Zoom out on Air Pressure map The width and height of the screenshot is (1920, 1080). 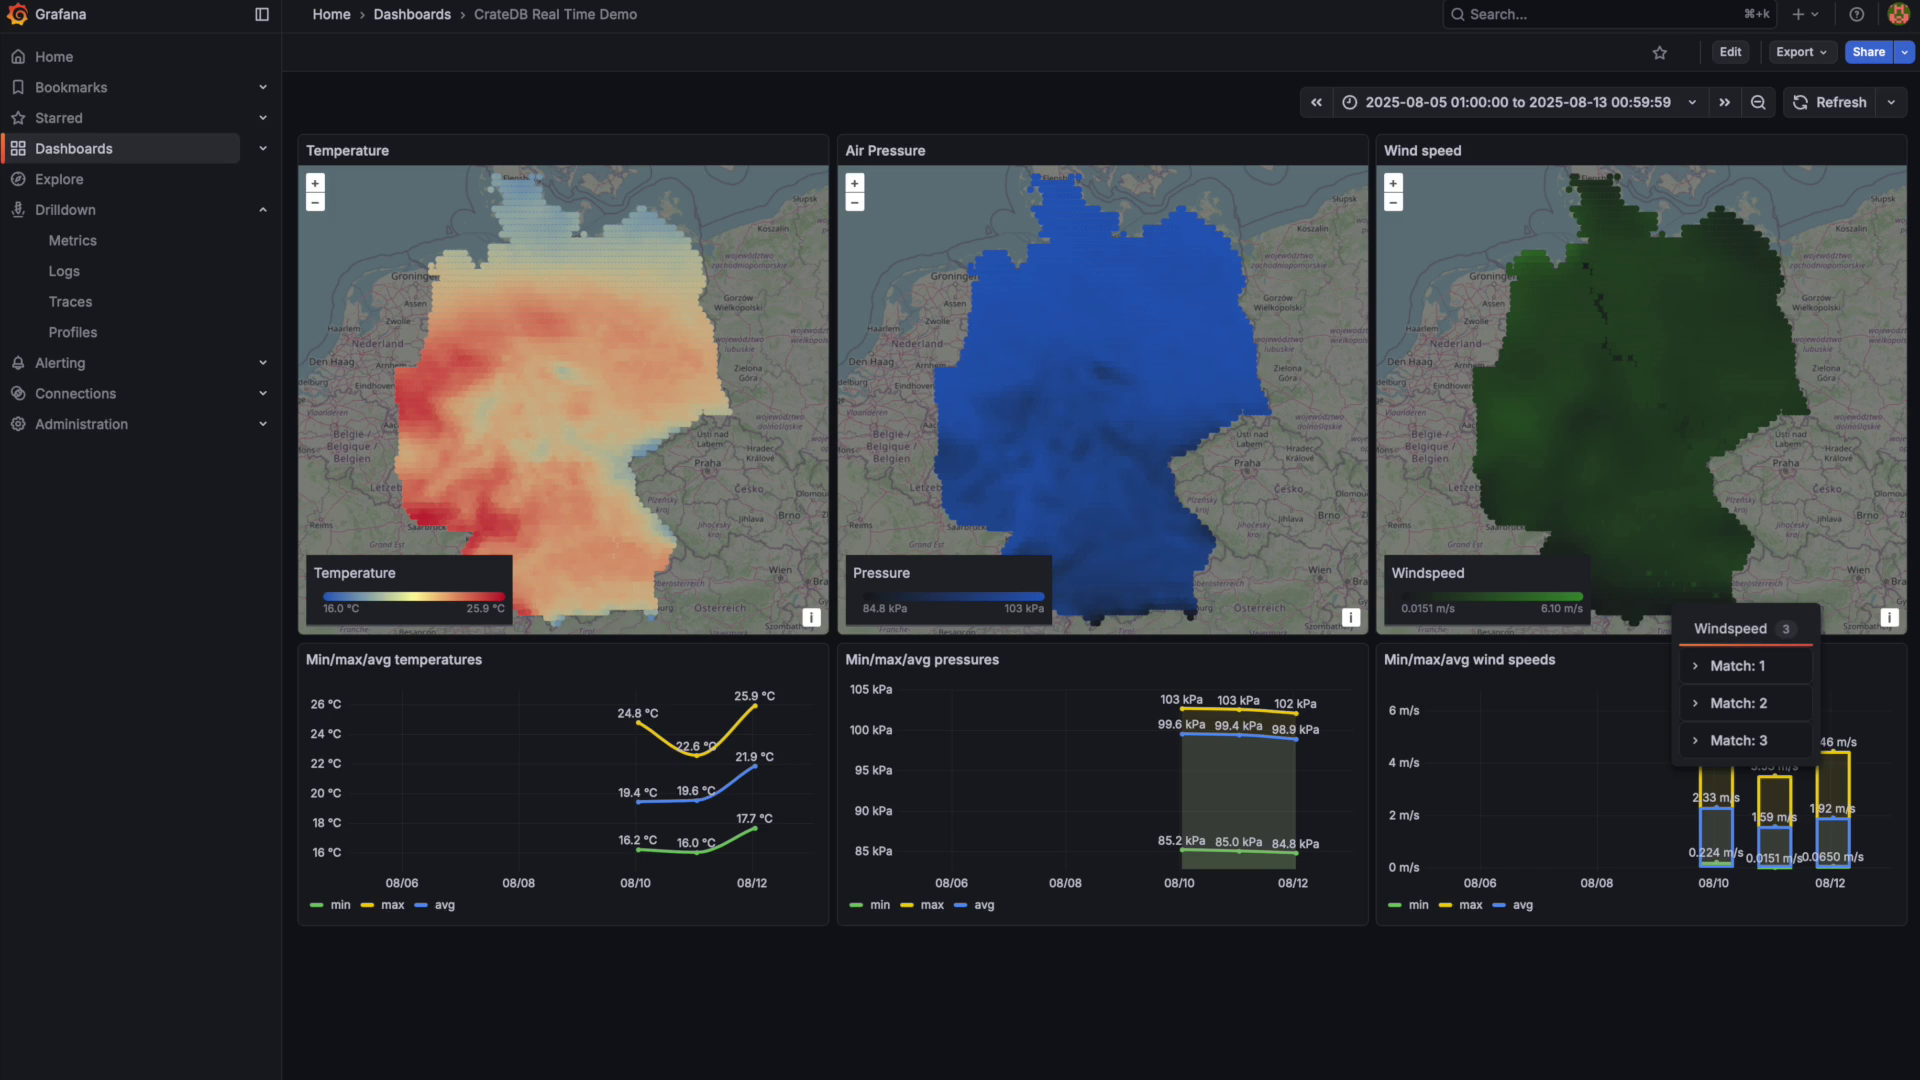pos(855,202)
